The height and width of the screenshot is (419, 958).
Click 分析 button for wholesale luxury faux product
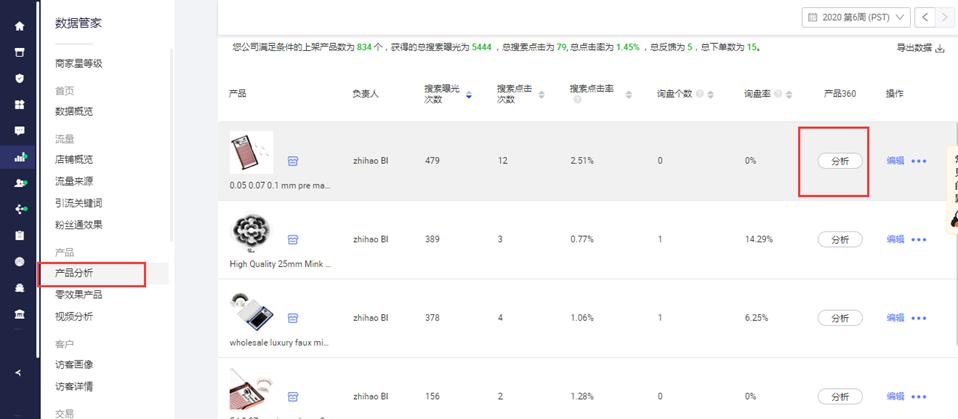[x=840, y=318]
